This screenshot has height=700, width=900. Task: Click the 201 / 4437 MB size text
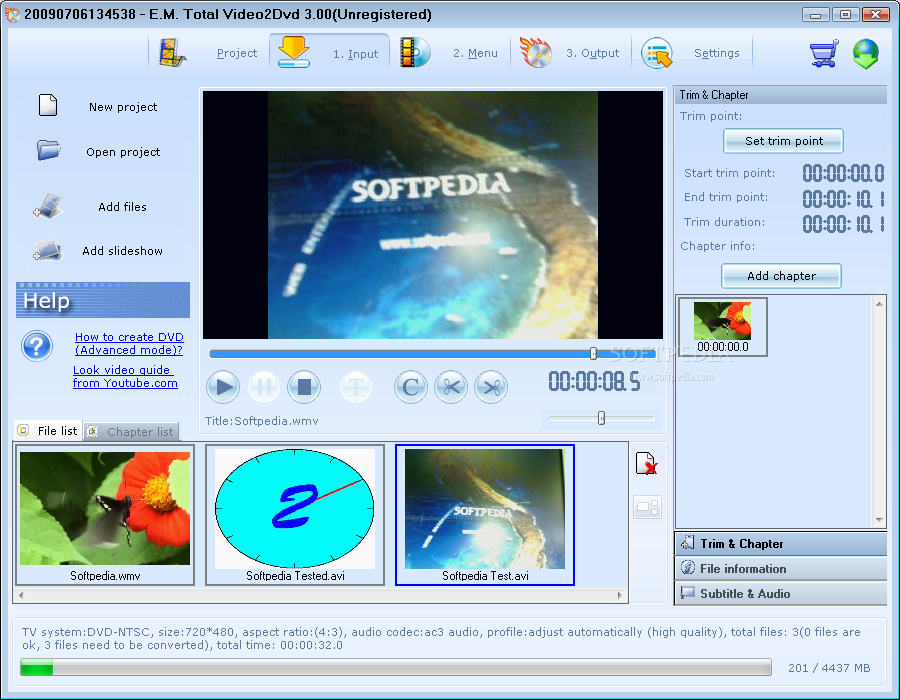pos(829,668)
